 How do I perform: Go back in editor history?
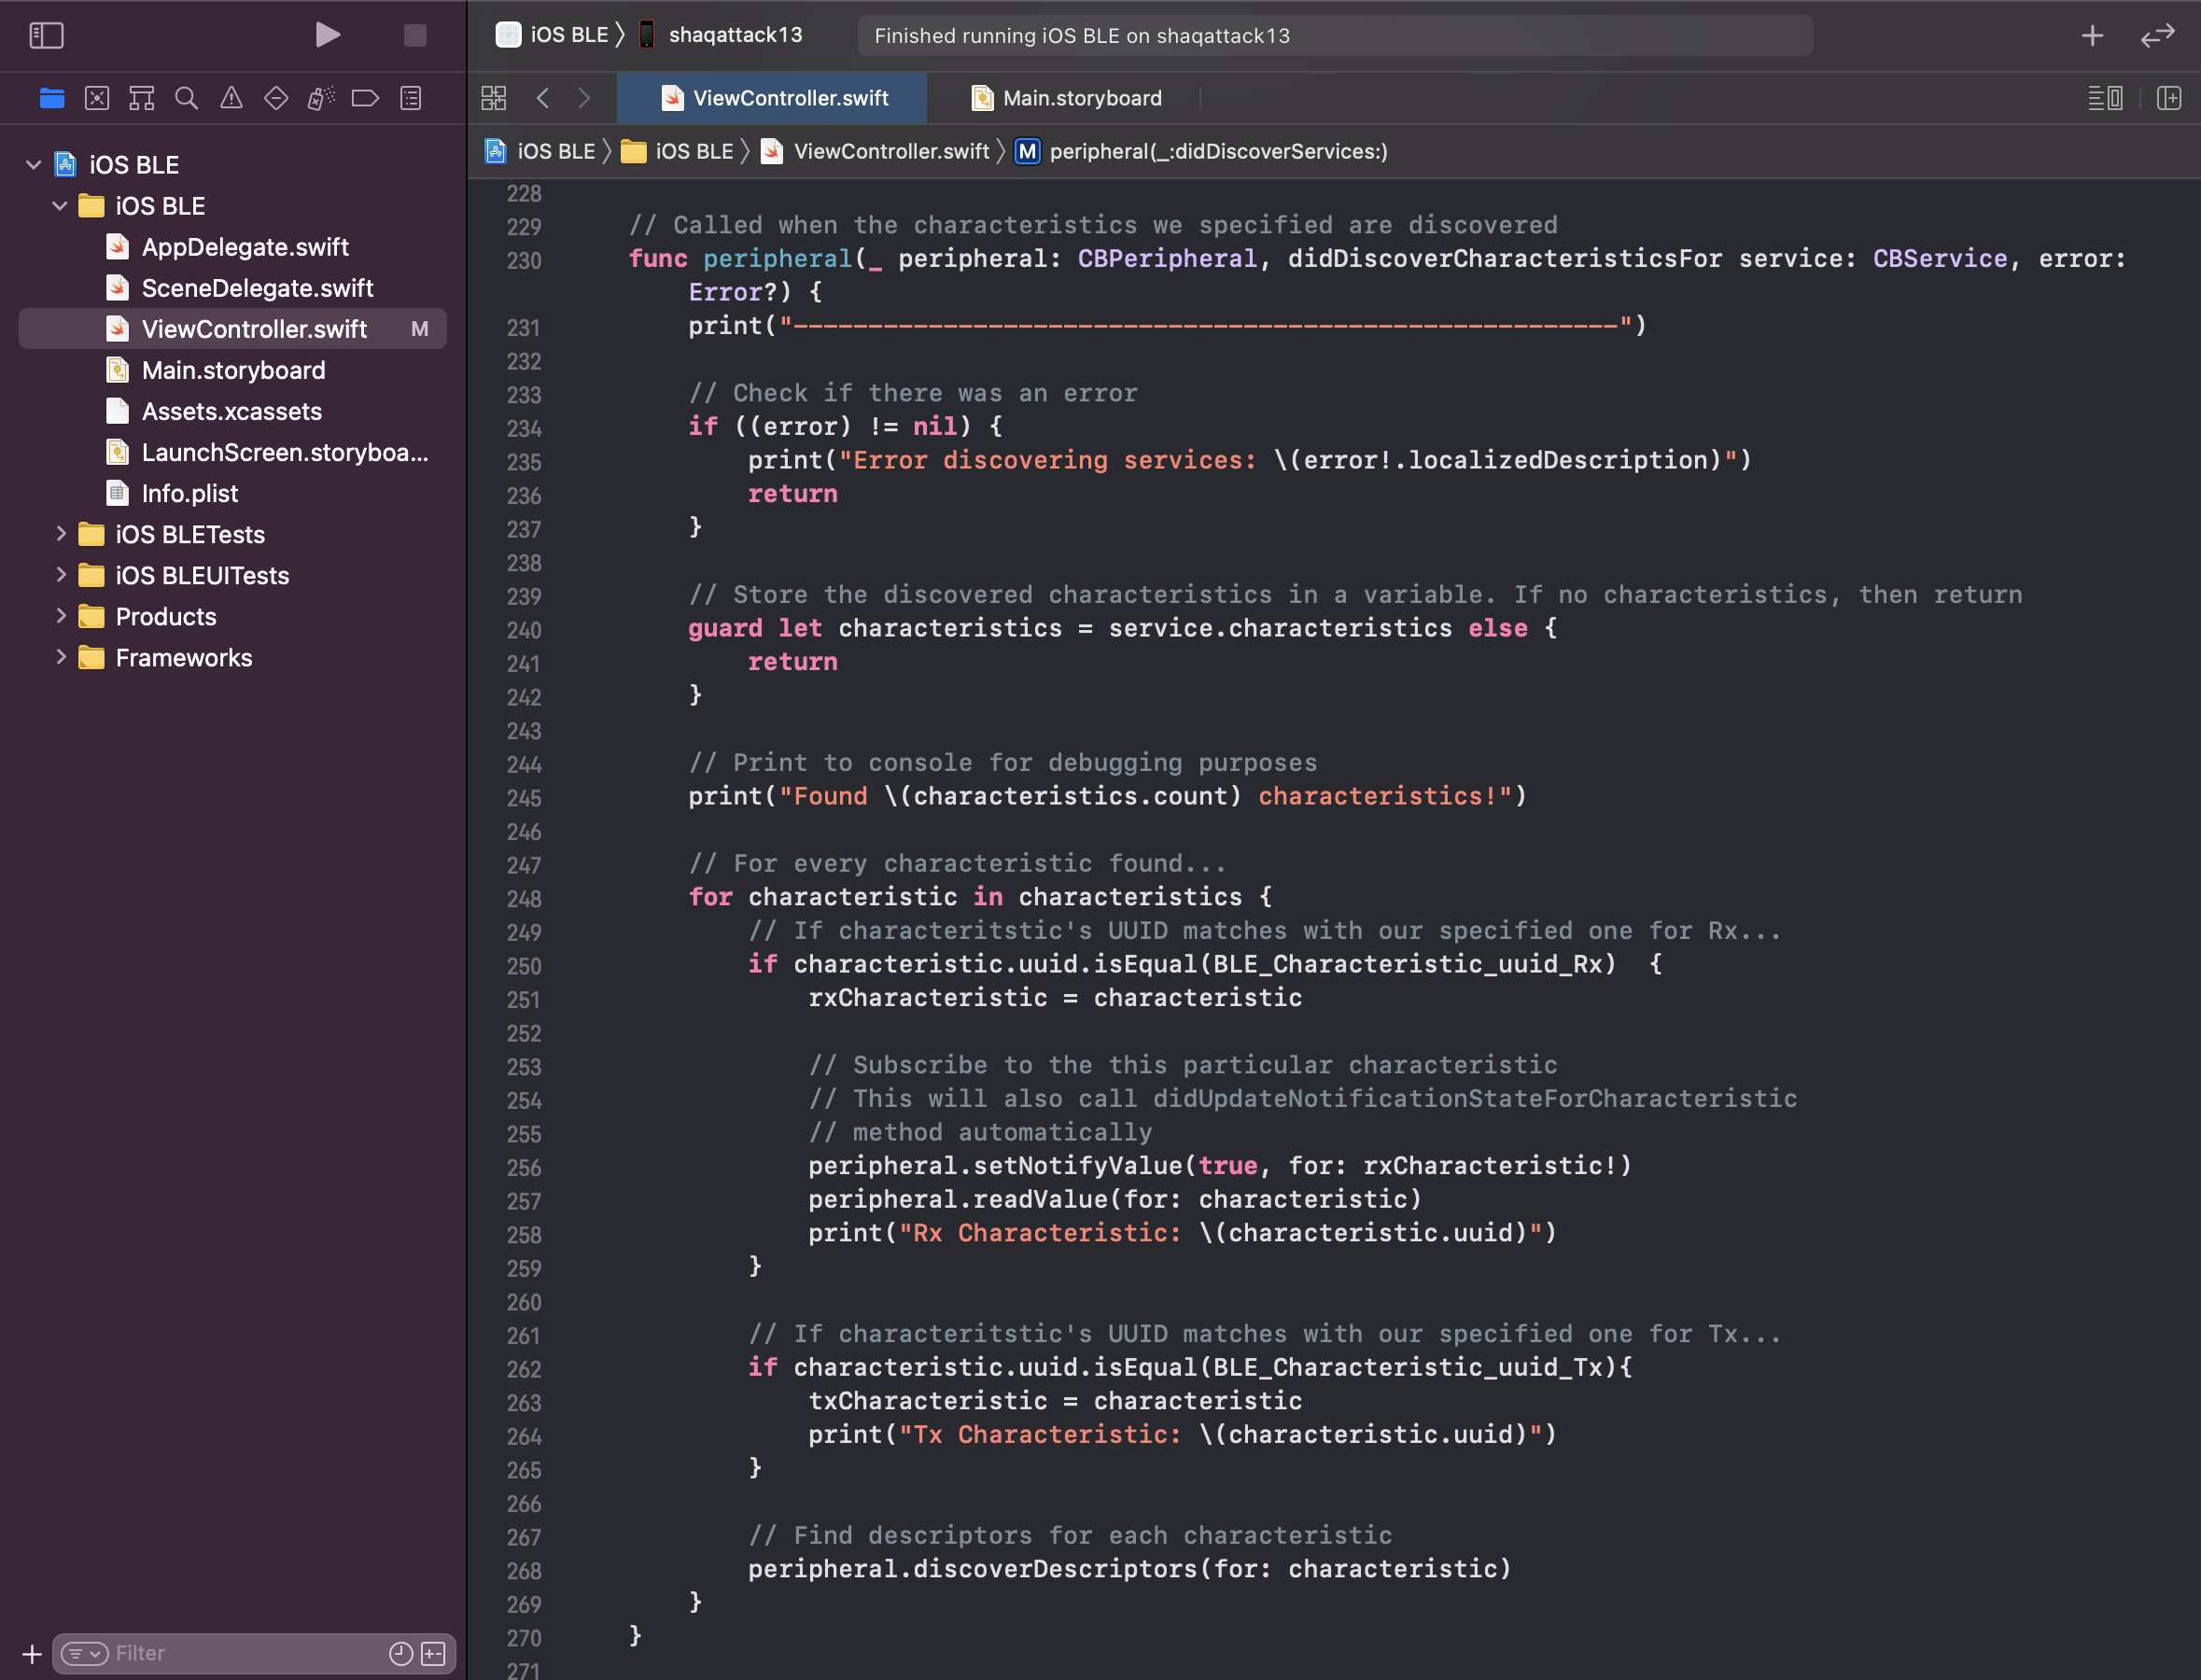[543, 98]
